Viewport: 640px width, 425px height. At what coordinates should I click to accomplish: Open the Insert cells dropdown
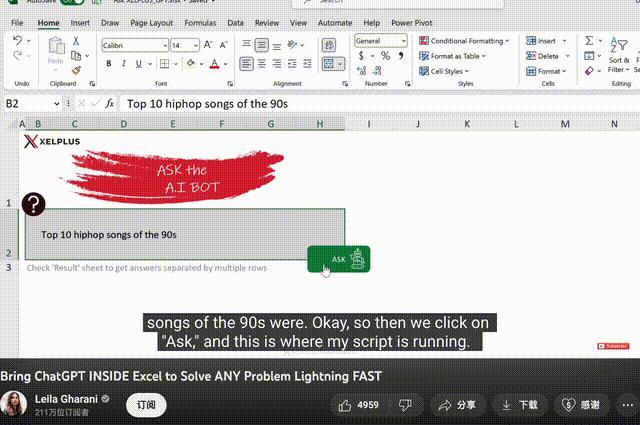pyautogui.click(x=564, y=41)
